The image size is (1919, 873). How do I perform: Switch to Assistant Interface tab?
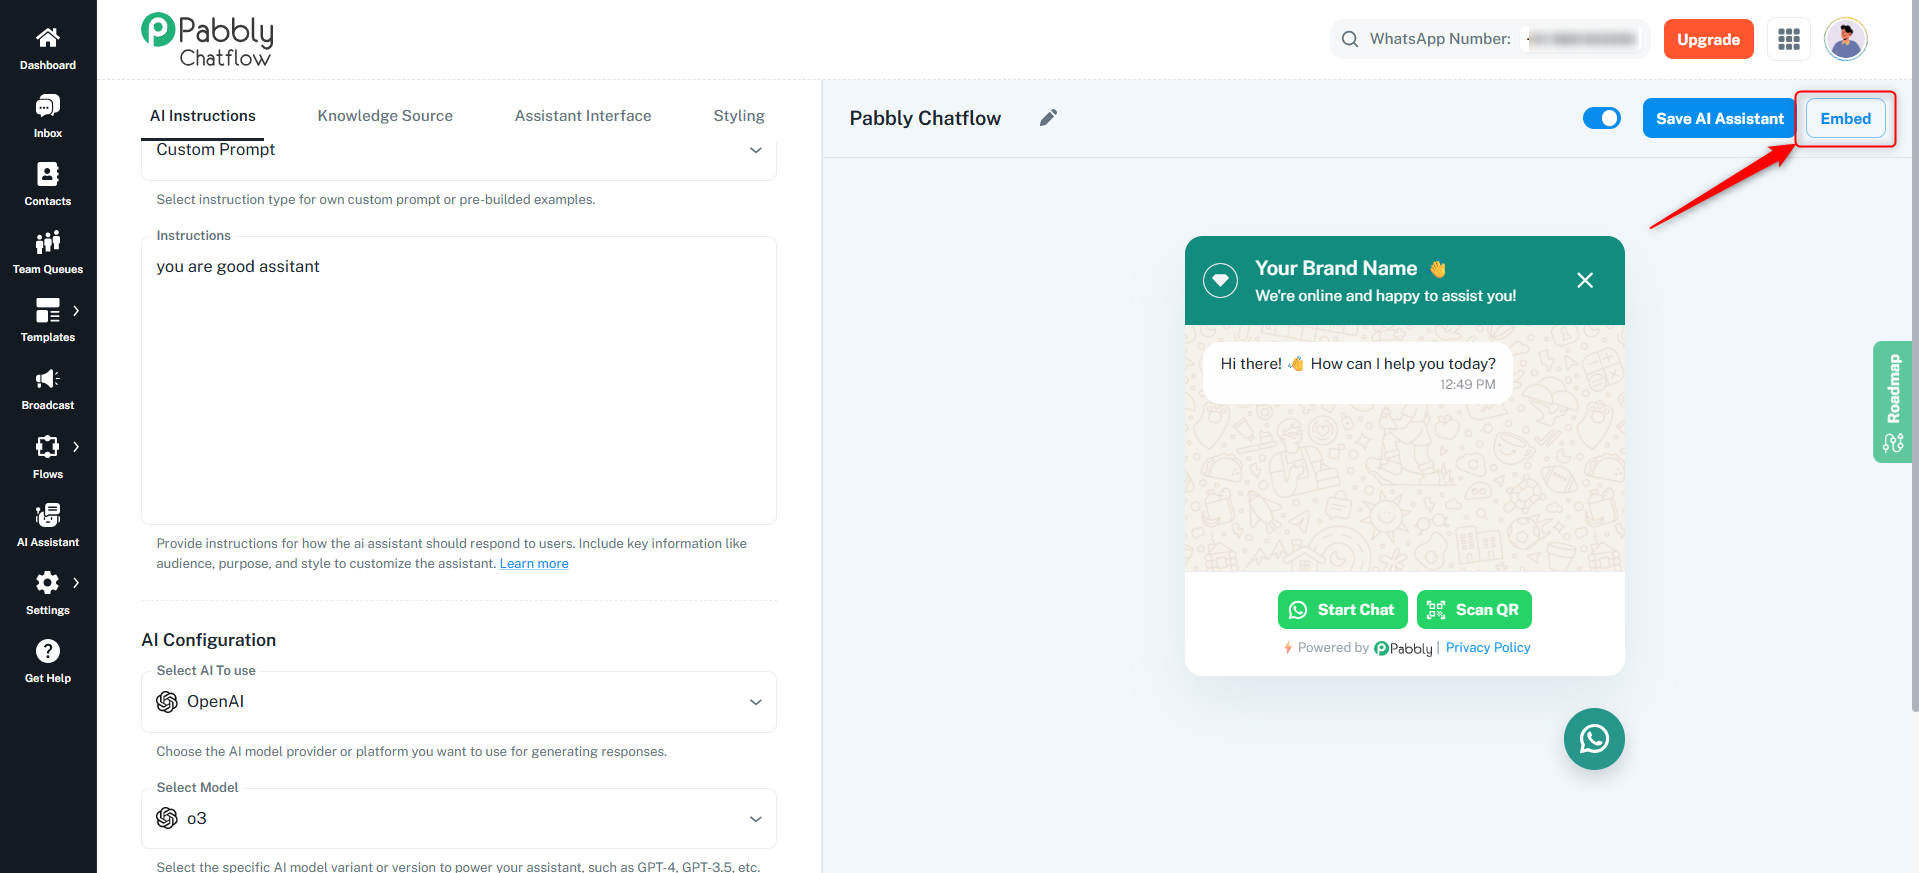(583, 116)
